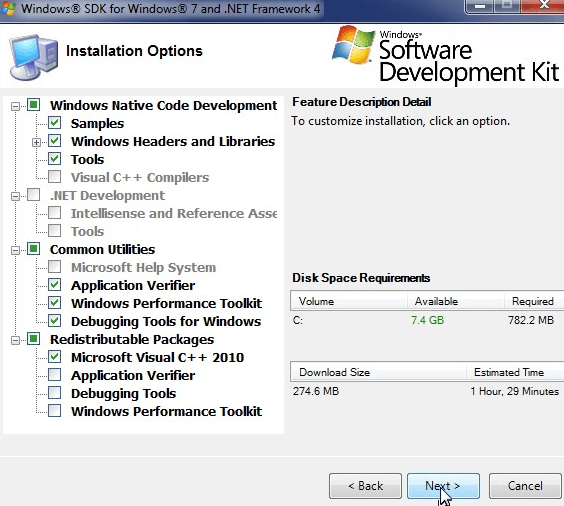Toggle the Windows Native Code Development checkbox

[x=33, y=105]
